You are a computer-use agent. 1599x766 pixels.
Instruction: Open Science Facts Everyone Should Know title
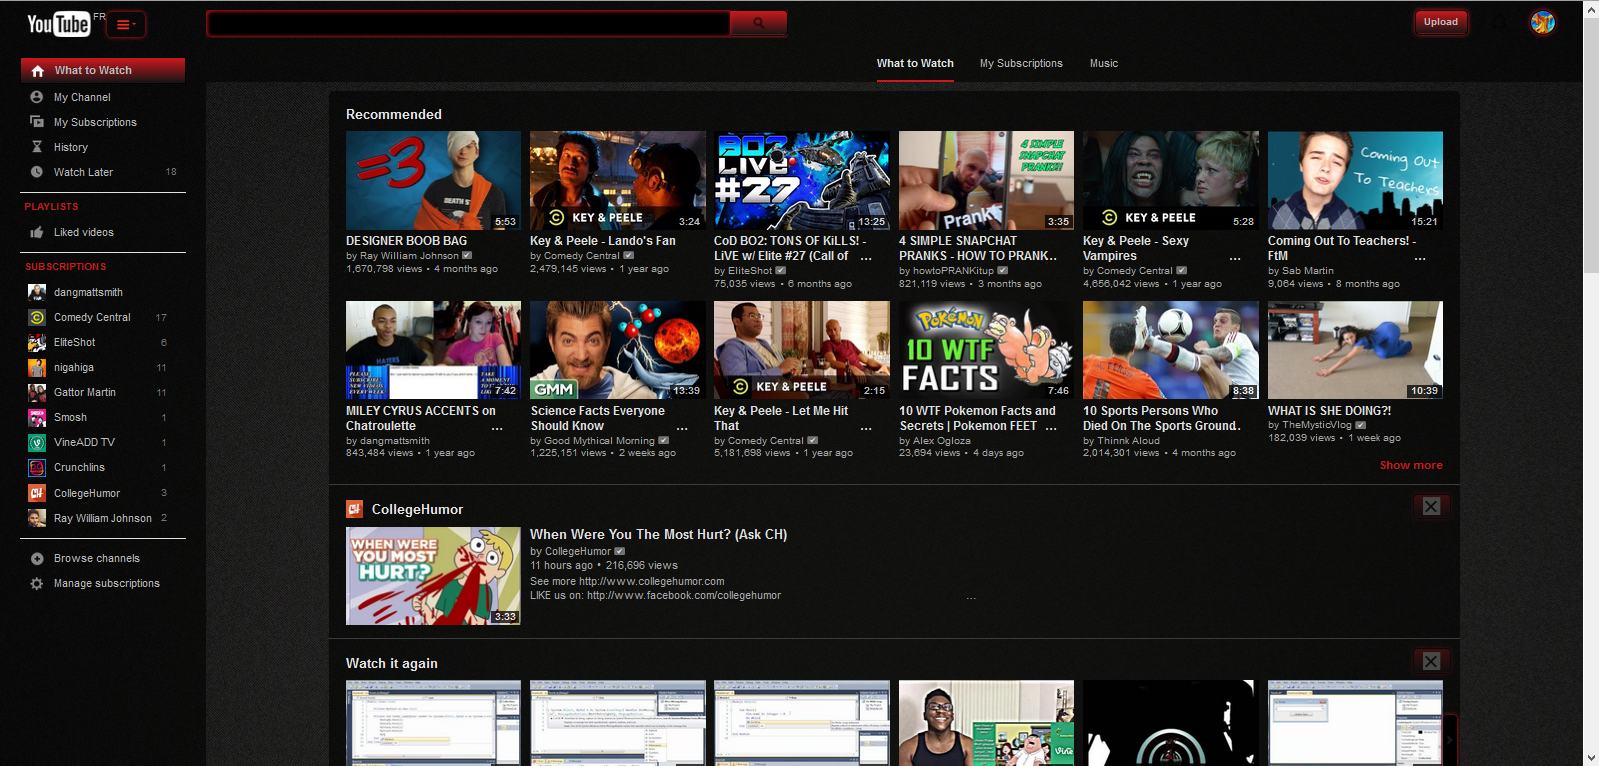tap(597, 418)
